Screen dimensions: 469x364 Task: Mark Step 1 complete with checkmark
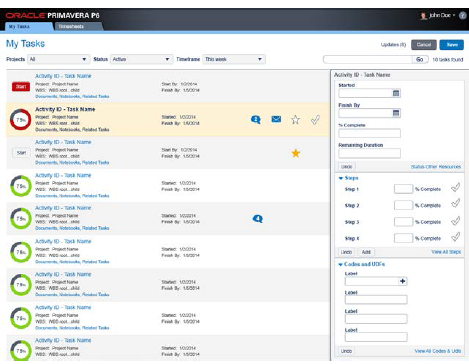(x=456, y=188)
